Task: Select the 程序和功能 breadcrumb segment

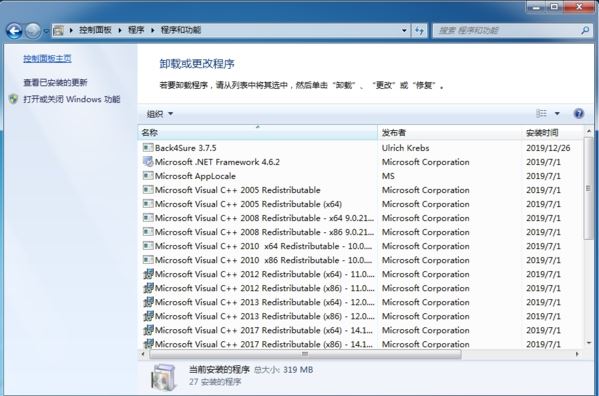Action: 181,30
